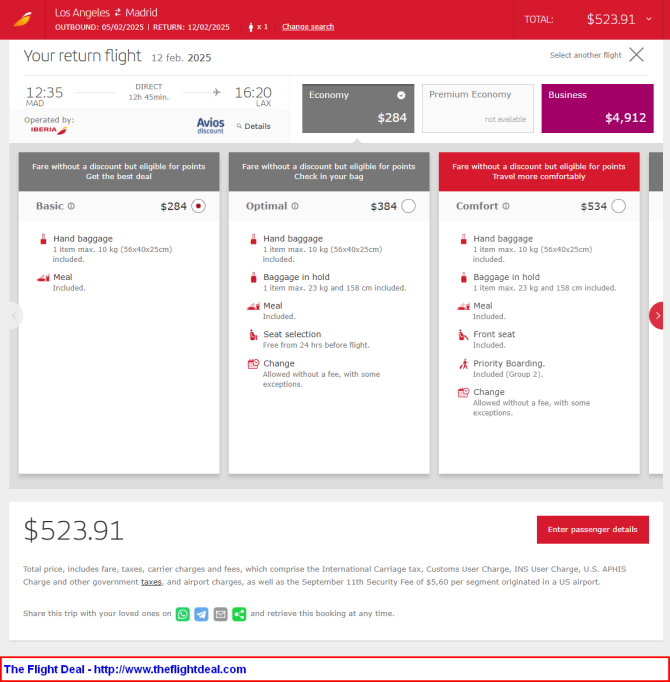
Task: Click the $523.91 total in header
Action: pos(610,19)
